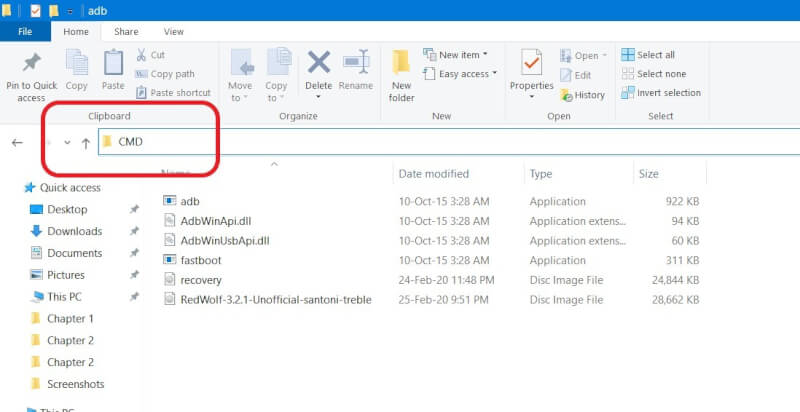Open the Customize Quick Access Toolbar arrow

(x=69, y=11)
